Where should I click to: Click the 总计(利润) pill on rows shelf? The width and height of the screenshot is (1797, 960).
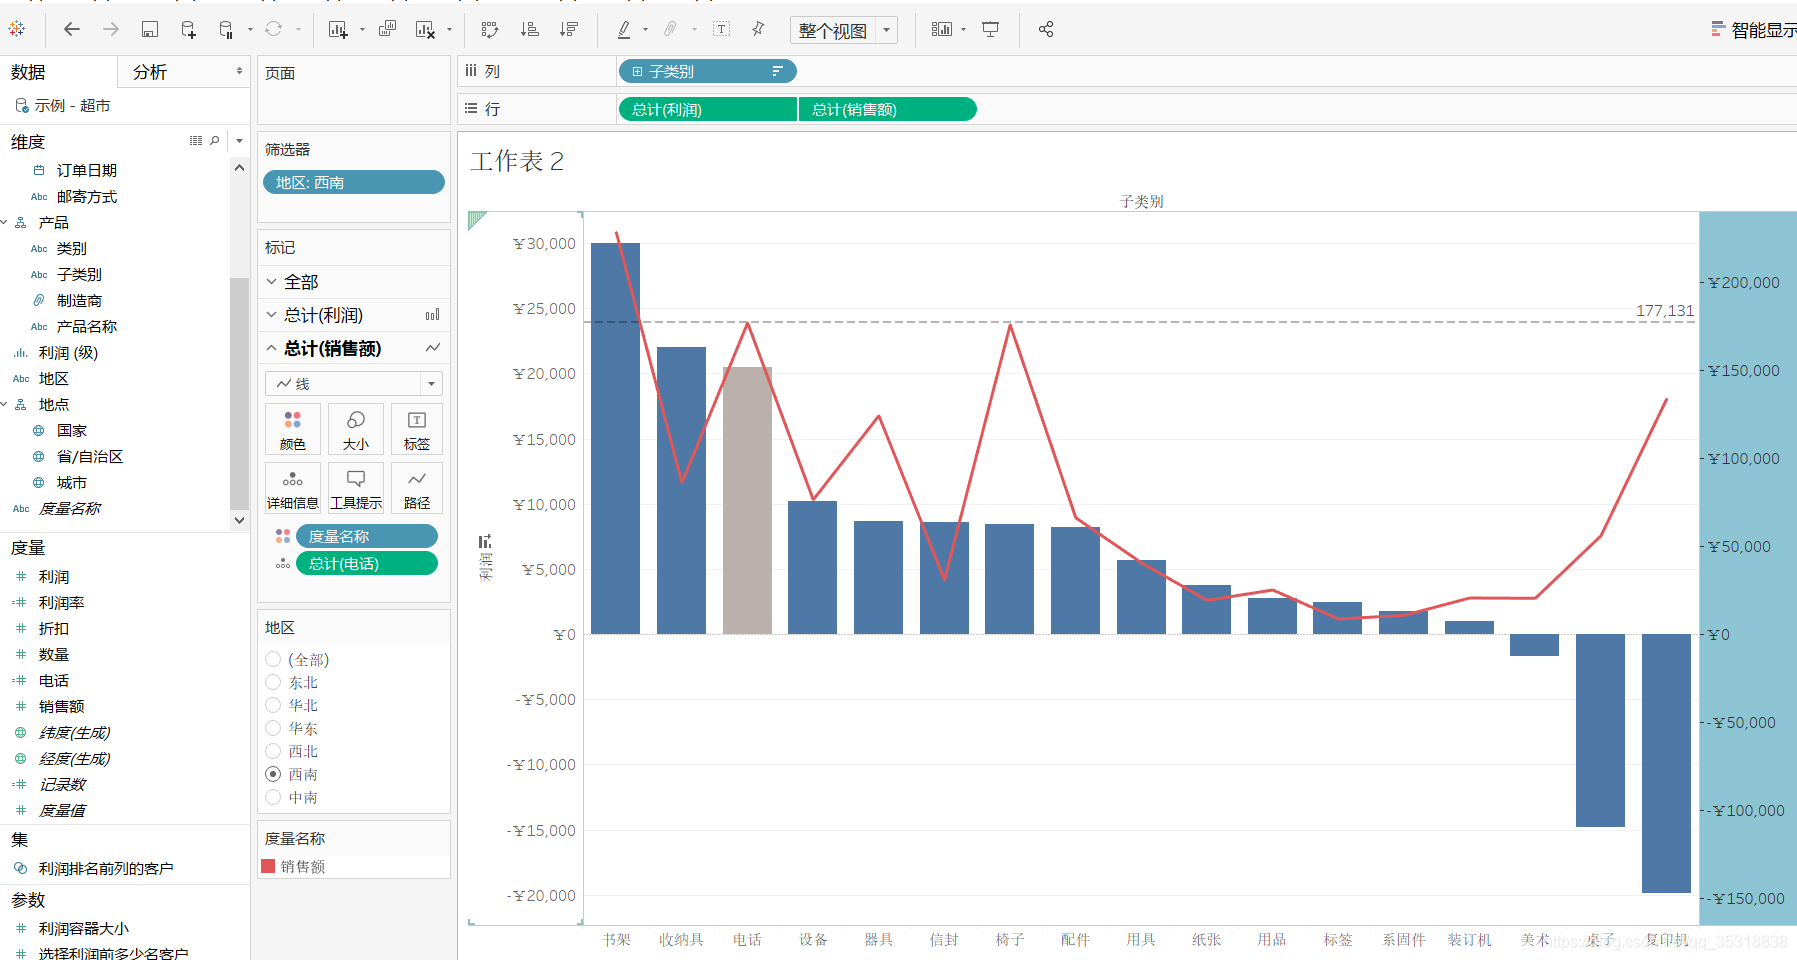click(x=708, y=109)
